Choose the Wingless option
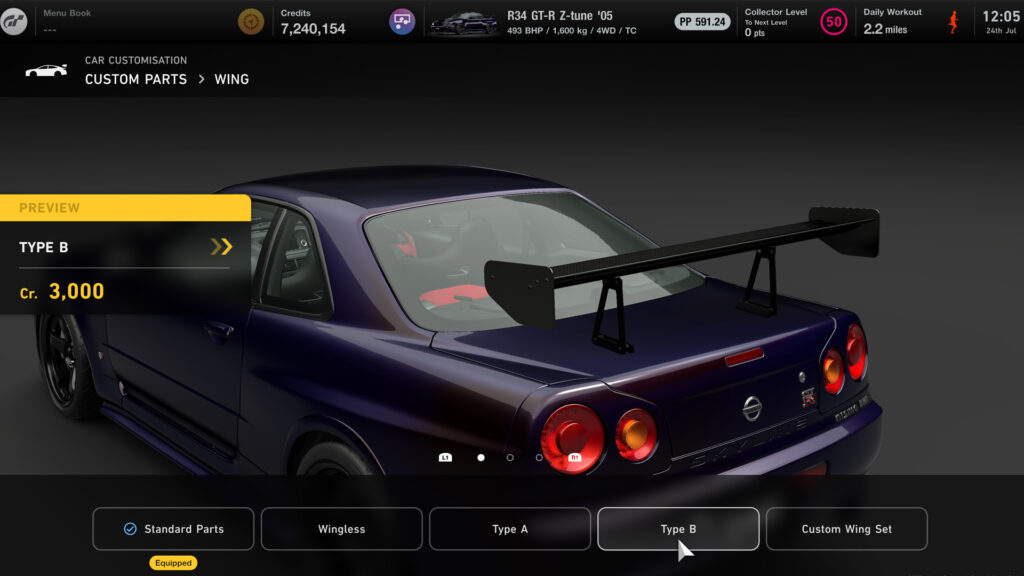 pyautogui.click(x=342, y=529)
